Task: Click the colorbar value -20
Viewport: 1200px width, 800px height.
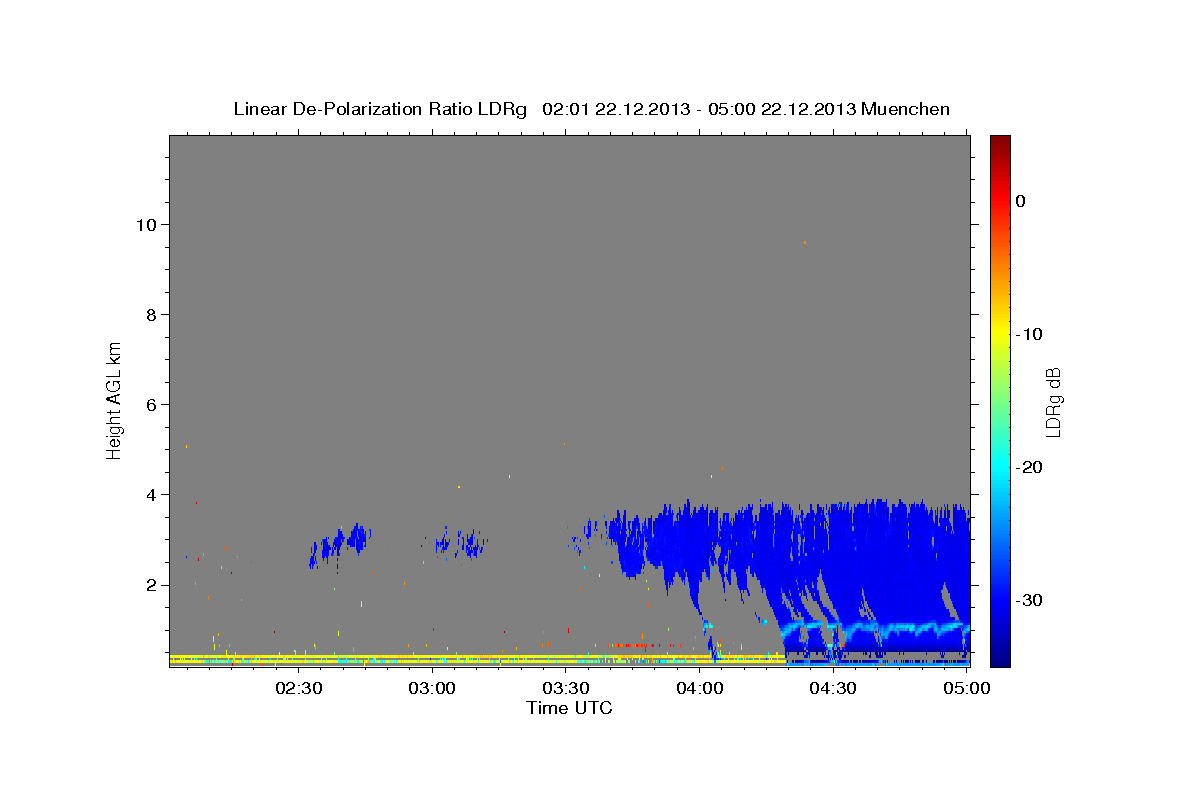Action: (x=1030, y=467)
